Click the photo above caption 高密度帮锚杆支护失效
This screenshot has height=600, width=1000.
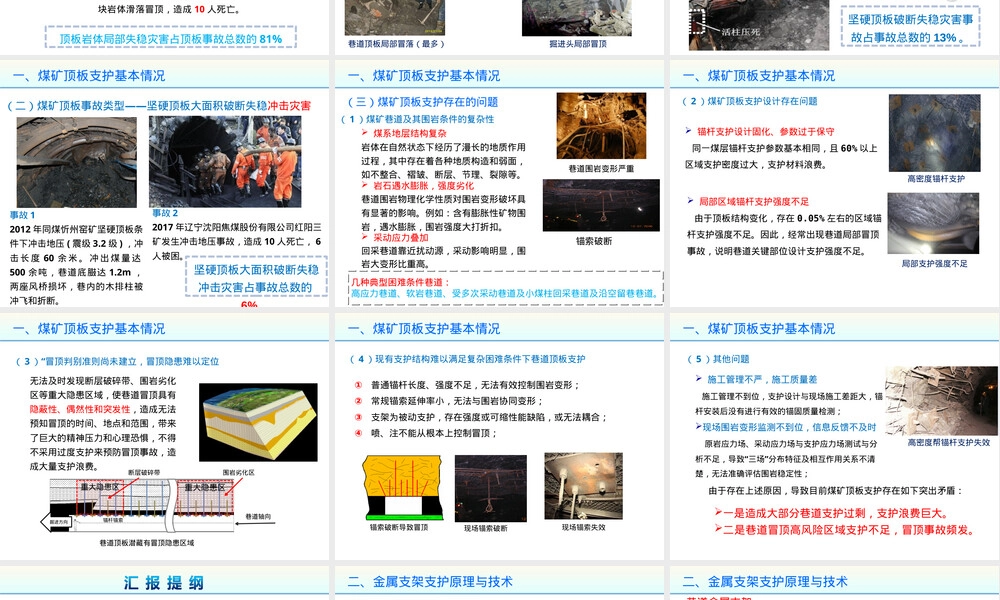[x=941, y=400]
